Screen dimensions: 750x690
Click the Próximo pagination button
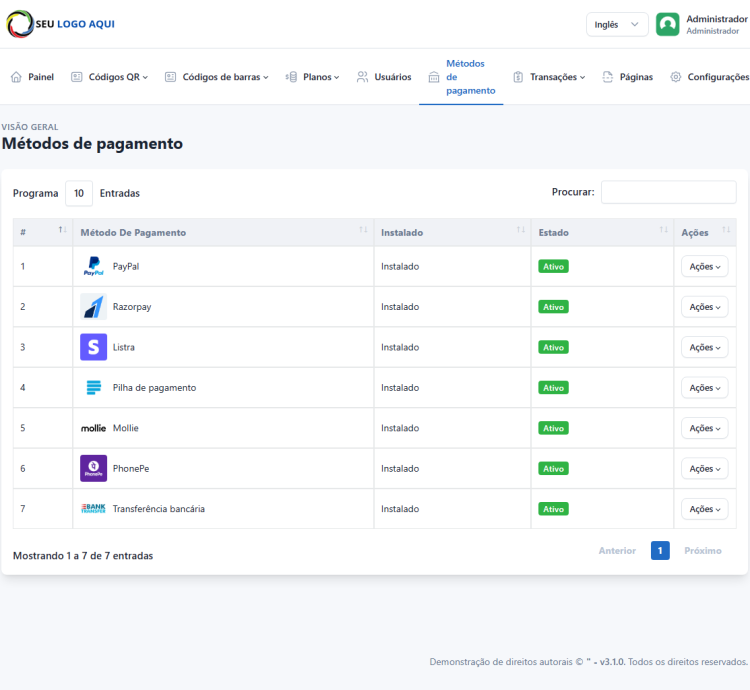(x=702, y=551)
